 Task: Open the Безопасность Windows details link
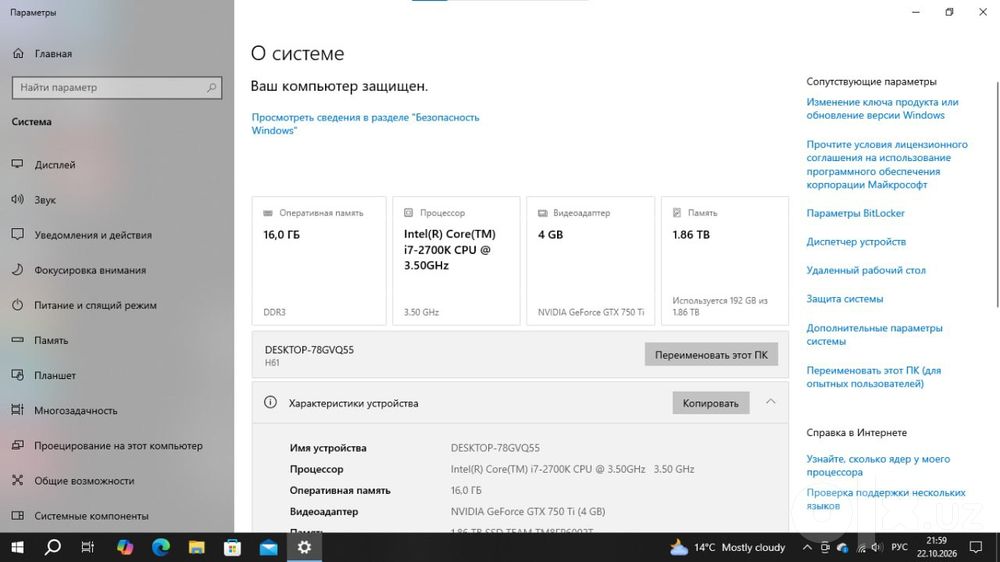point(365,124)
